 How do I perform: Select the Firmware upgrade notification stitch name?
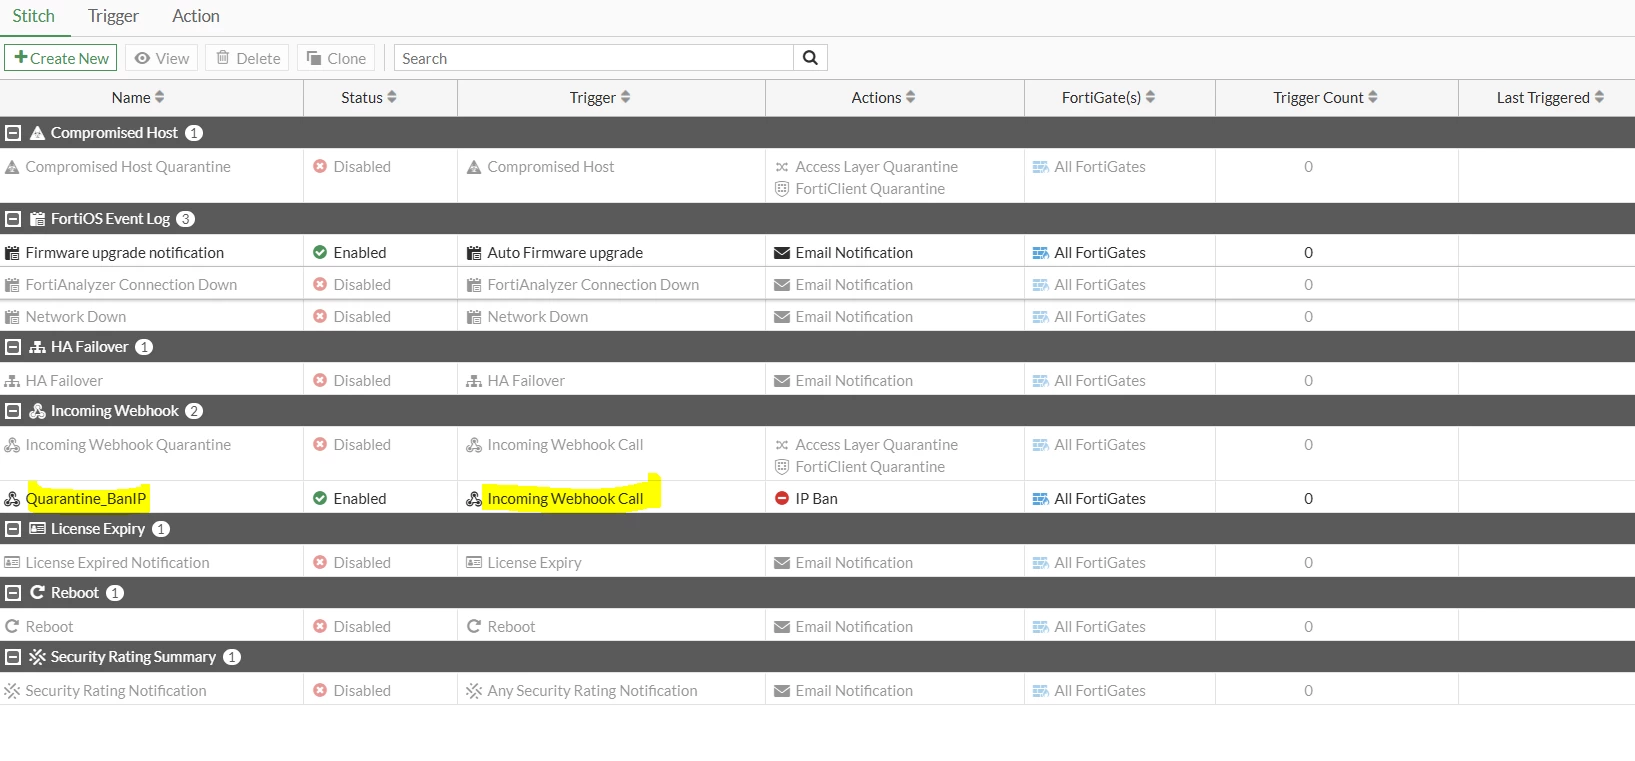pyautogui.click(x=125, y=253)
